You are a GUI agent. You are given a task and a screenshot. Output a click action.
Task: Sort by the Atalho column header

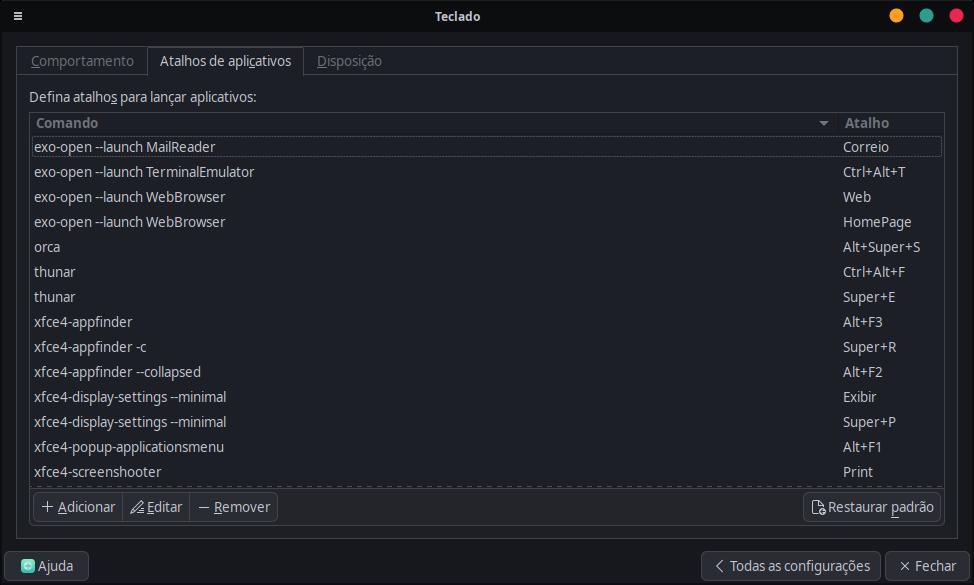tap(866, 123)
